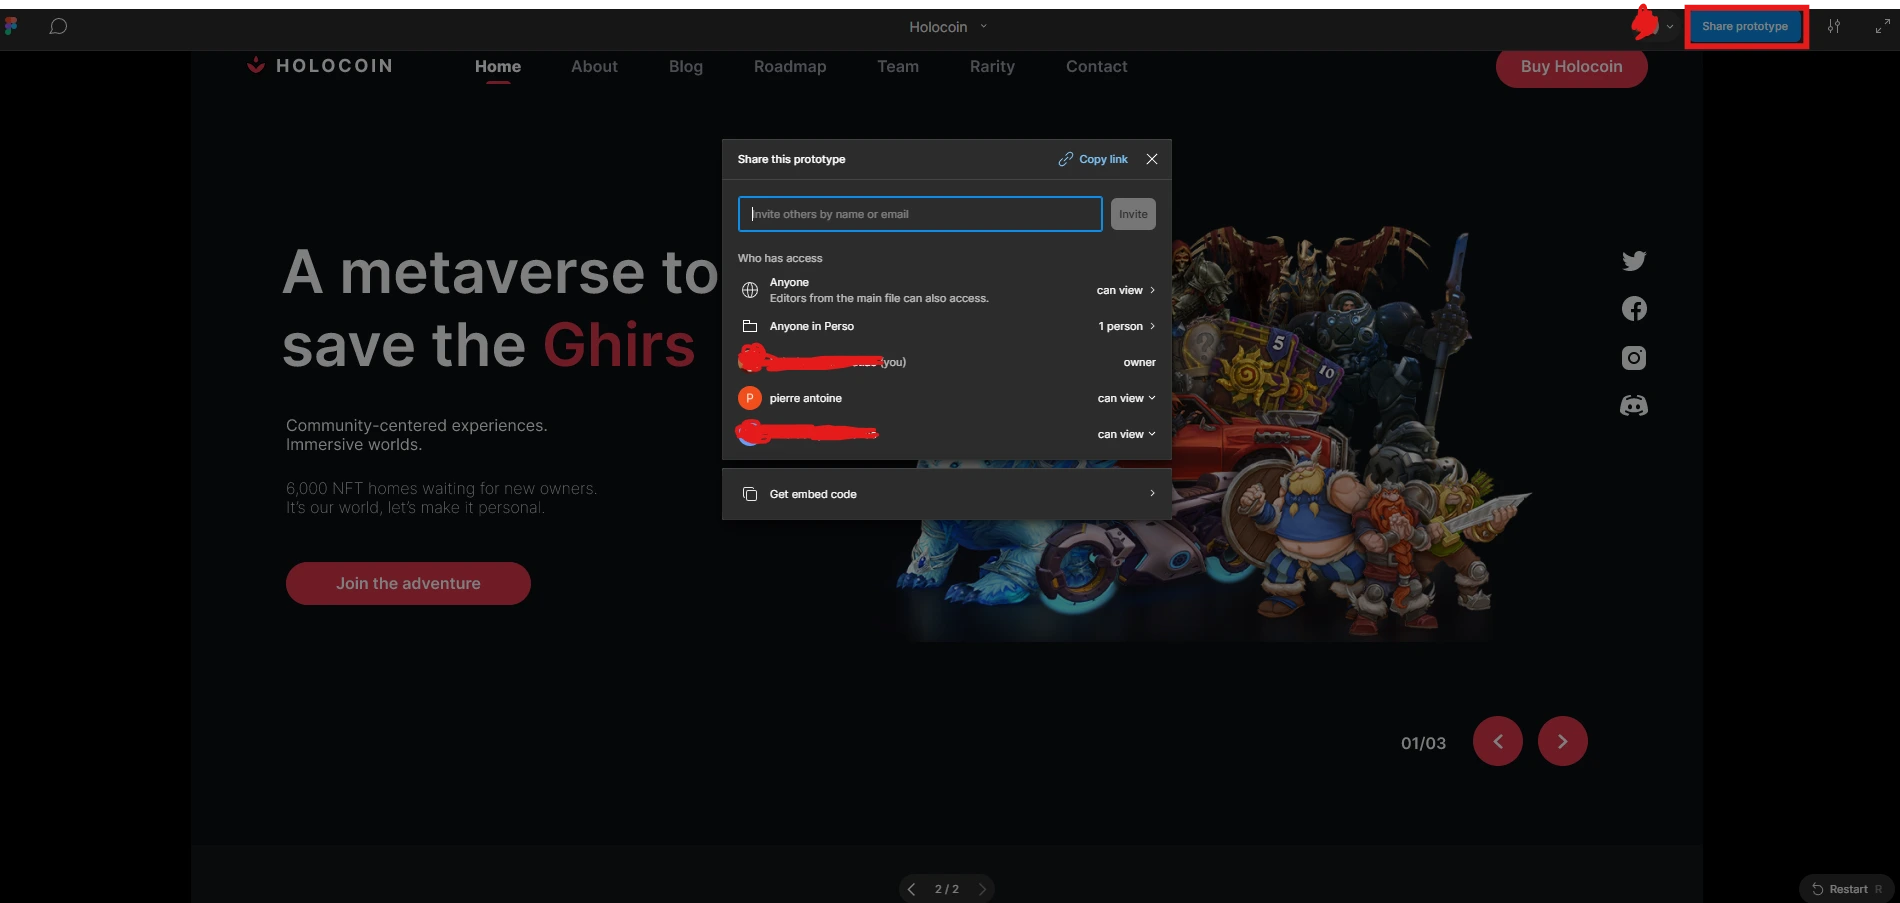This screenshot has width=1900, height=903.
Task: Close the Share this prototype dialog
Action: pyautogui.click(x=1152, y=159)
